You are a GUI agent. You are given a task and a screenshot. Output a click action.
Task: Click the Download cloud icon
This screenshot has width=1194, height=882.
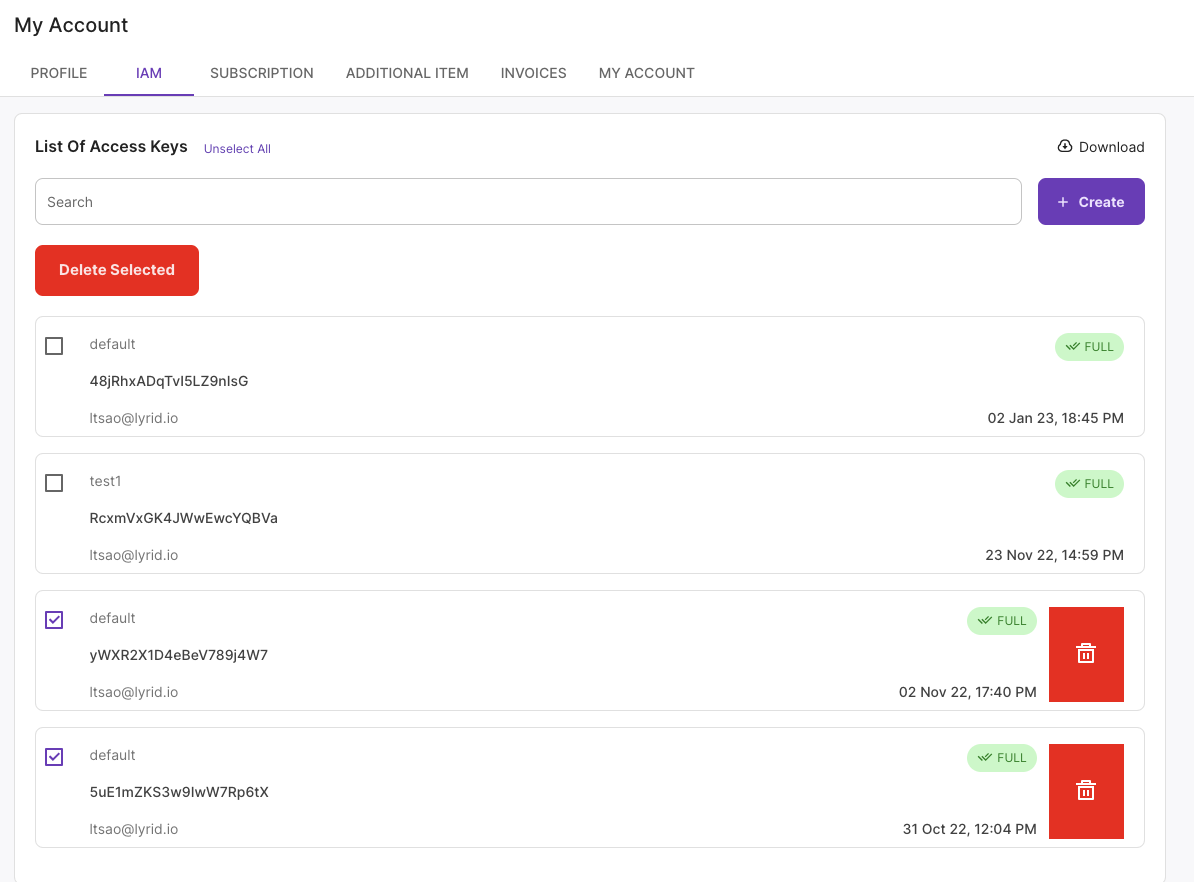(1065, 146)
